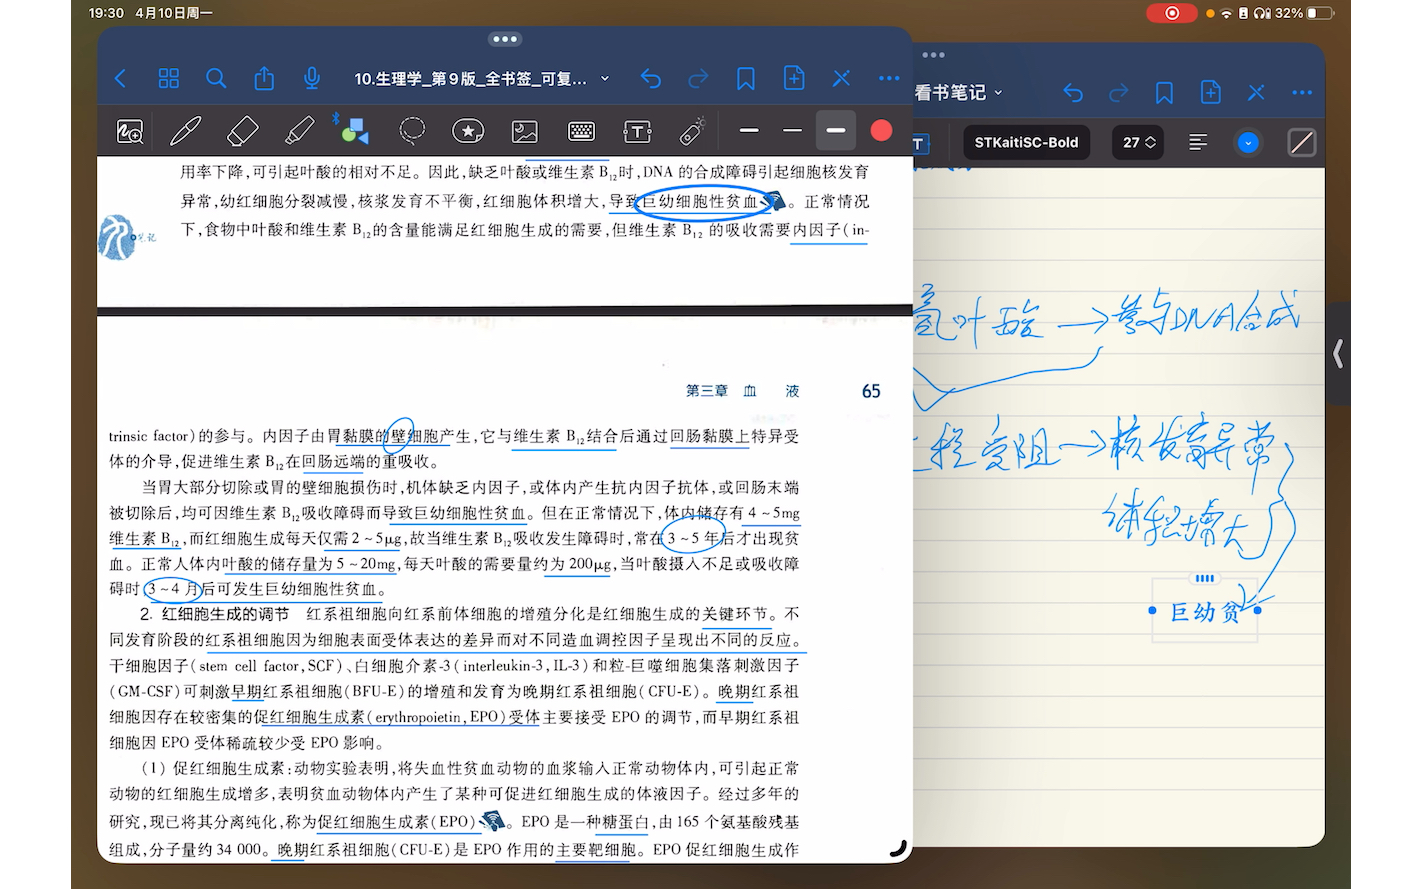Select the Laser pointer tool
The image size is (1422, 889).
coord(692,131)
